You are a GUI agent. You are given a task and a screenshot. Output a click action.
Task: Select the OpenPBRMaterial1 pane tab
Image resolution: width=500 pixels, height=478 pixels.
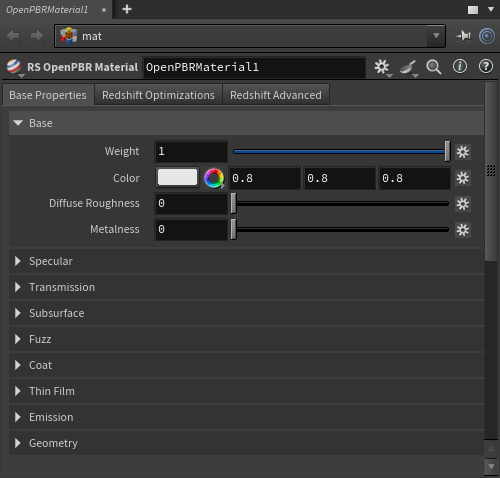pyautogui.click(x=47, y=10)
